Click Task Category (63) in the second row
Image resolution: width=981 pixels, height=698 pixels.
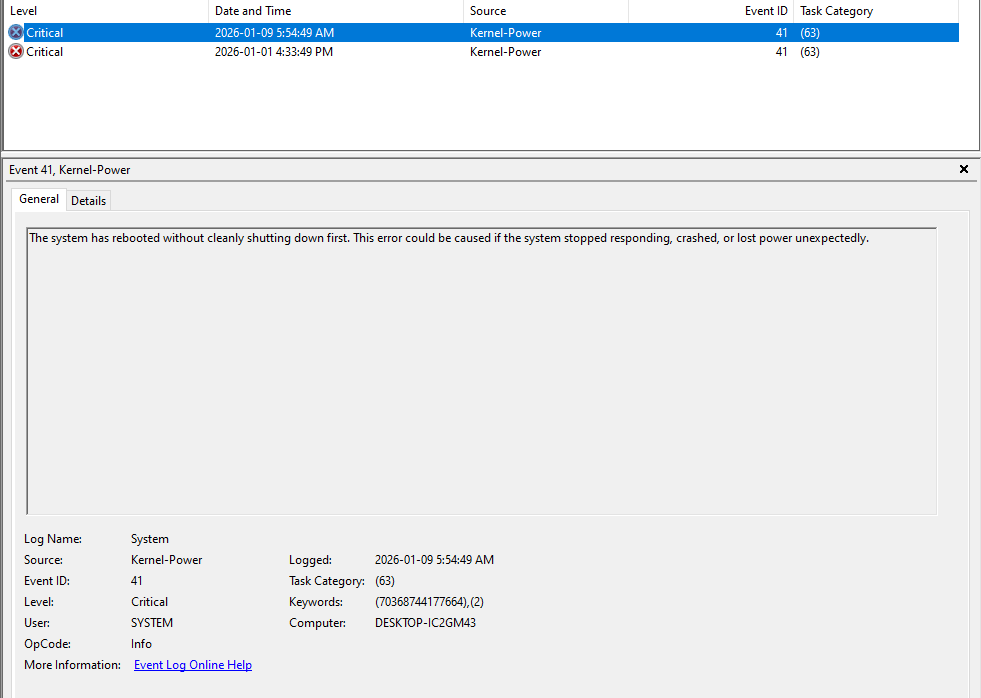tap(810, 52)
